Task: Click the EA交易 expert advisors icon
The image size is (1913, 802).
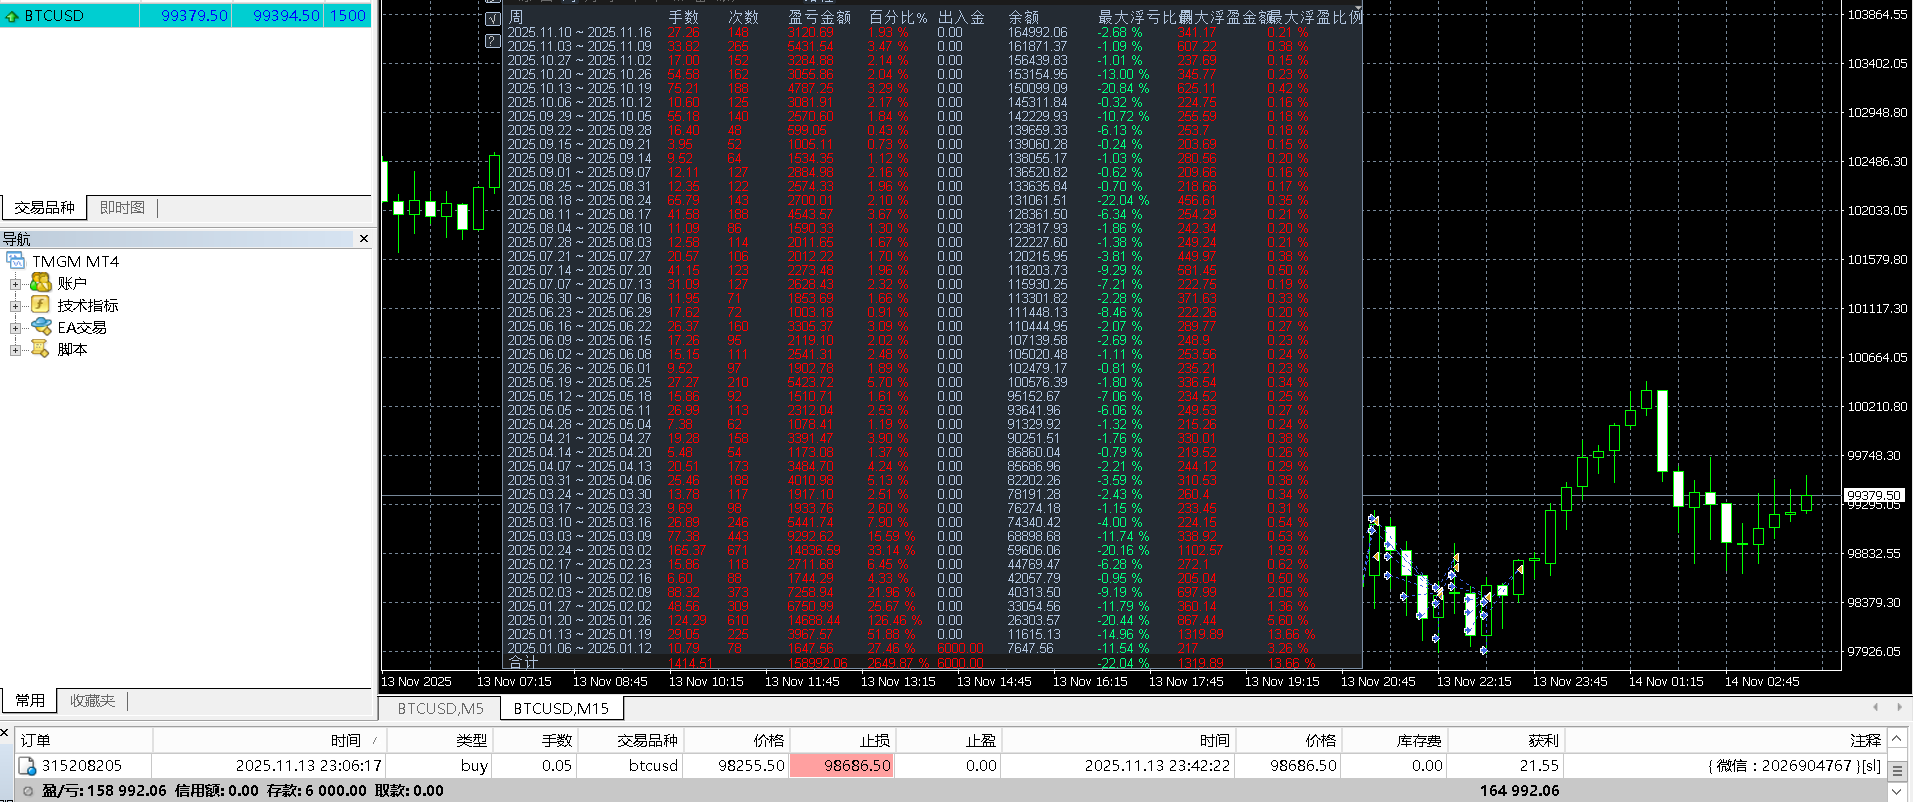Action: [x=40, y=327]
